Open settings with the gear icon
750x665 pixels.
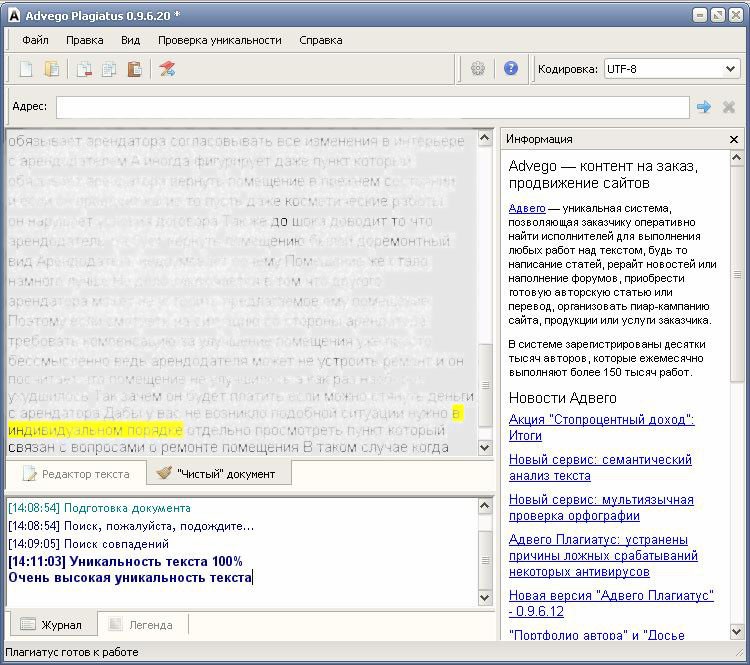click(x=478, y=69)
